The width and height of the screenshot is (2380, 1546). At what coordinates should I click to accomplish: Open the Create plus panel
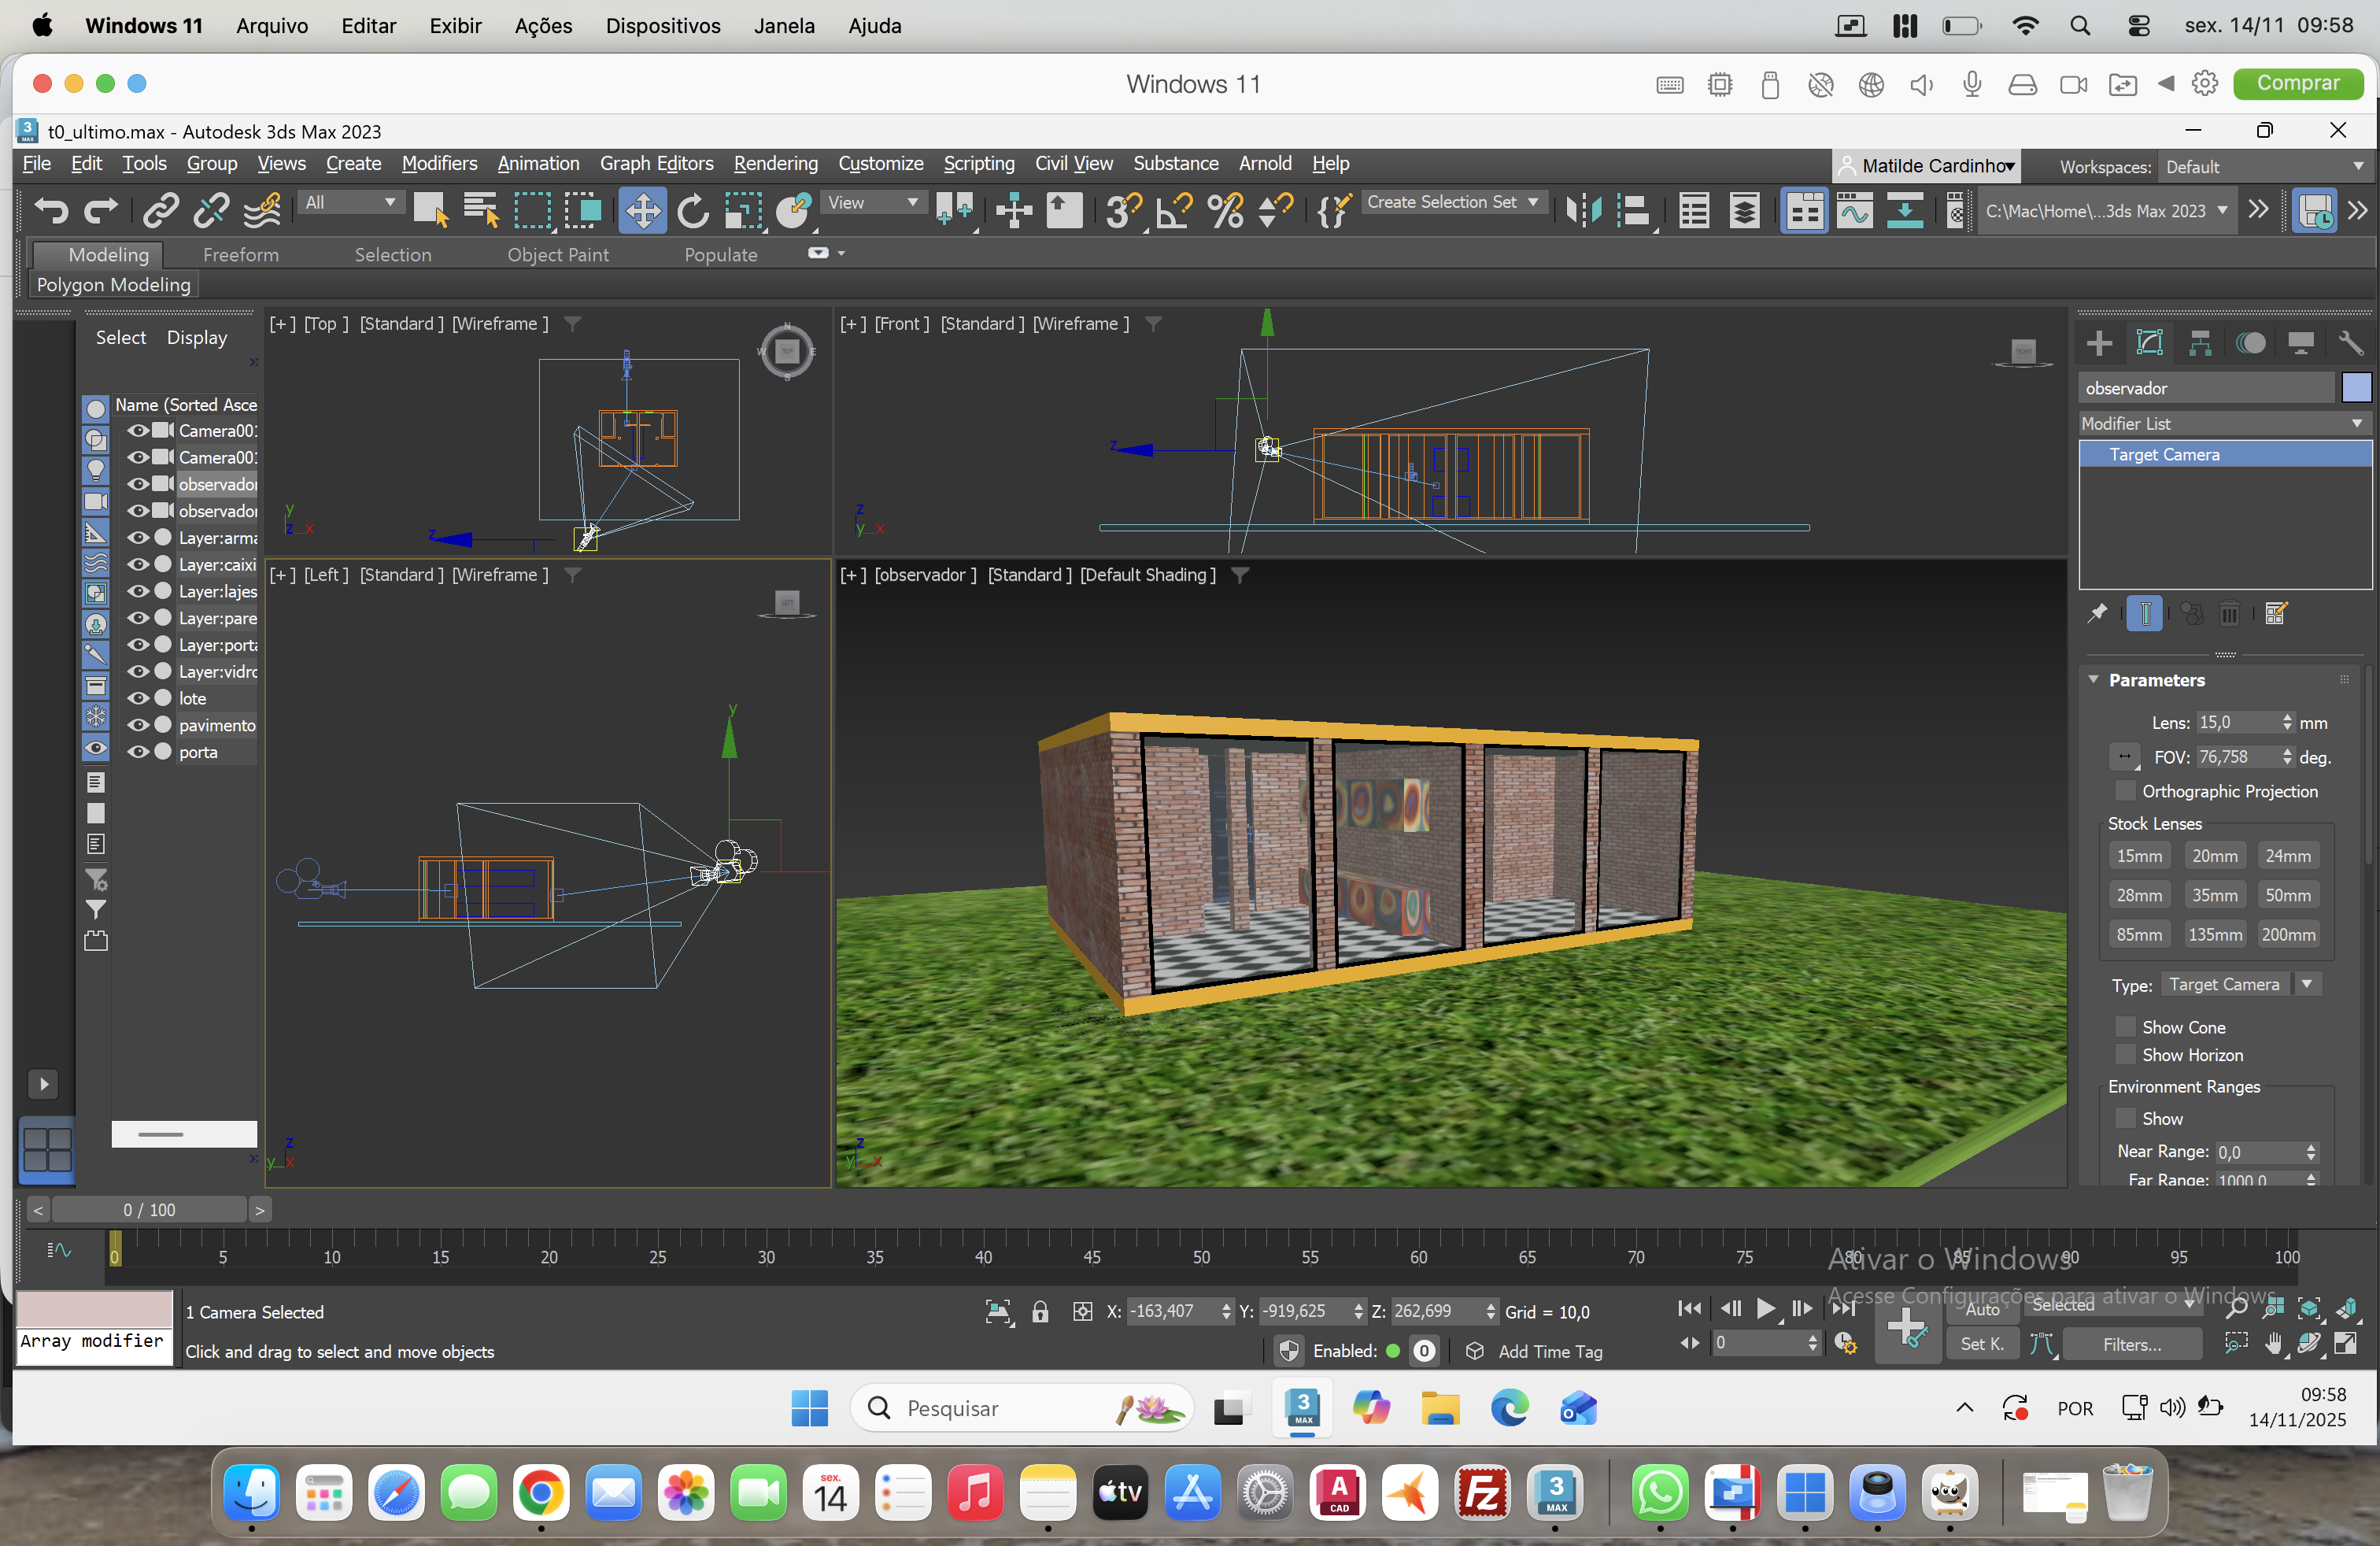[2099, 343]
